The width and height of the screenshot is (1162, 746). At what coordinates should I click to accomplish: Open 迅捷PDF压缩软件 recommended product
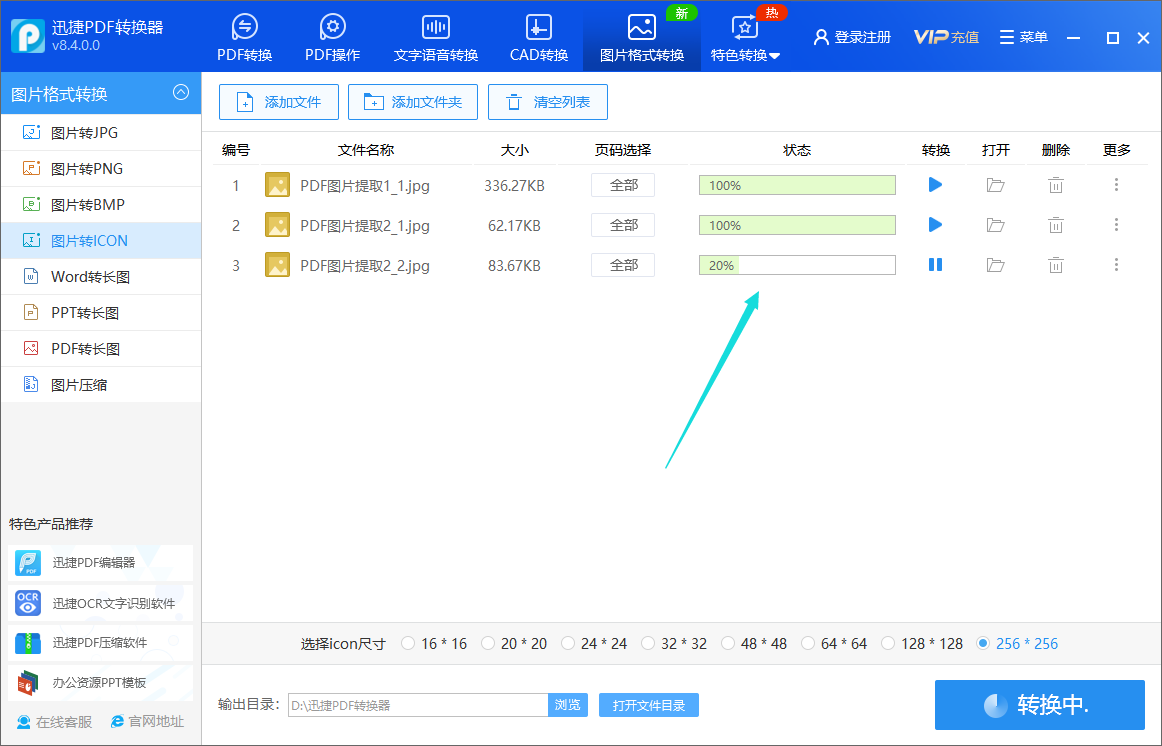point(101,642)
